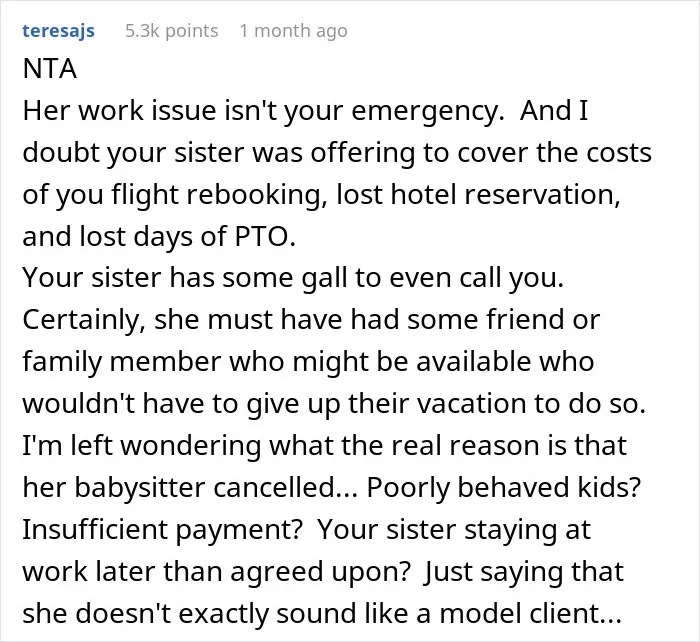Click the phrase 'Insufficient payment?'
The height and width of the screenshot is (642, 700).
click(162, 529)
